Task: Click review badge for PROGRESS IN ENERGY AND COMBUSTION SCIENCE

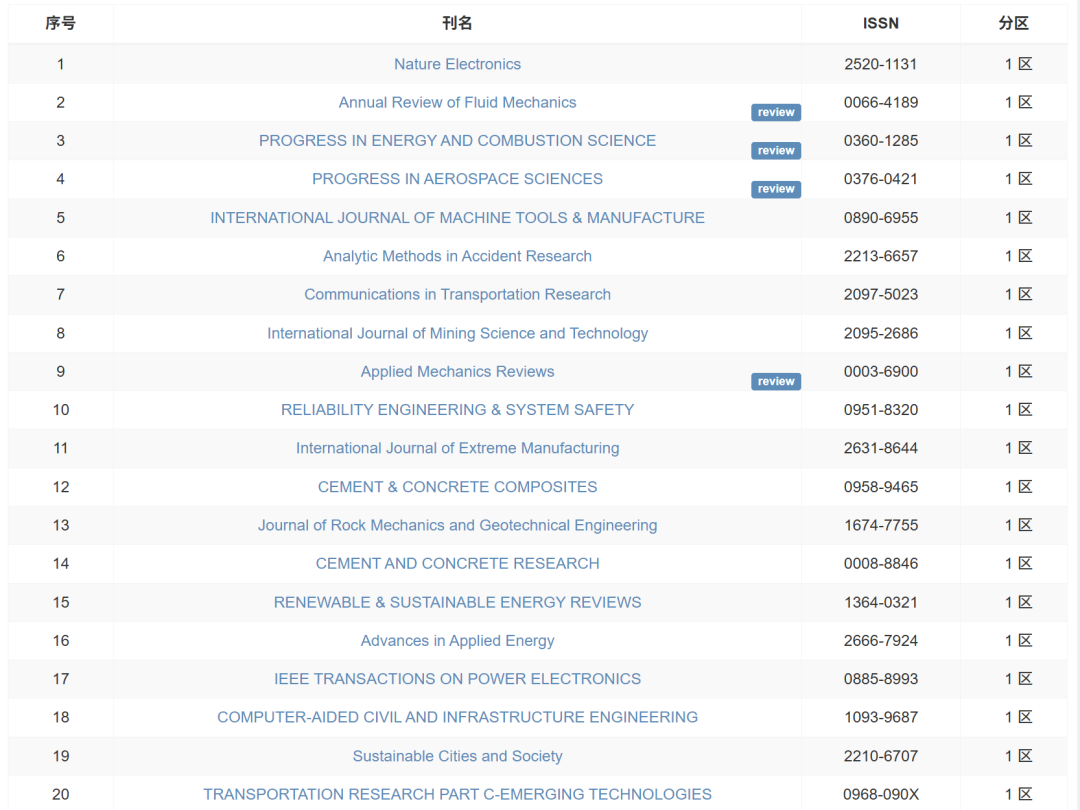Action: (776, 150)
